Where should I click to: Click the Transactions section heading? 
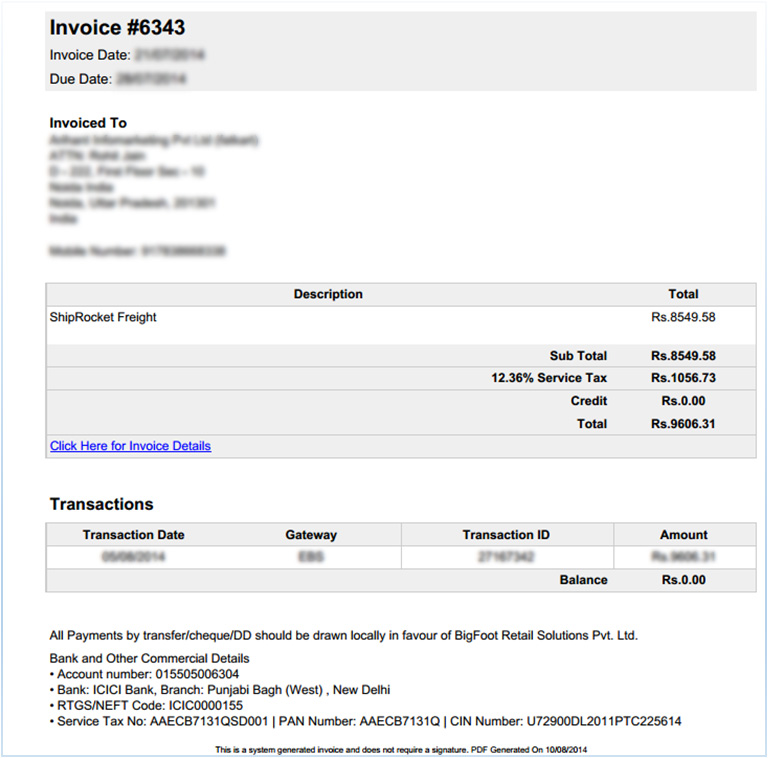pos(101,504)
